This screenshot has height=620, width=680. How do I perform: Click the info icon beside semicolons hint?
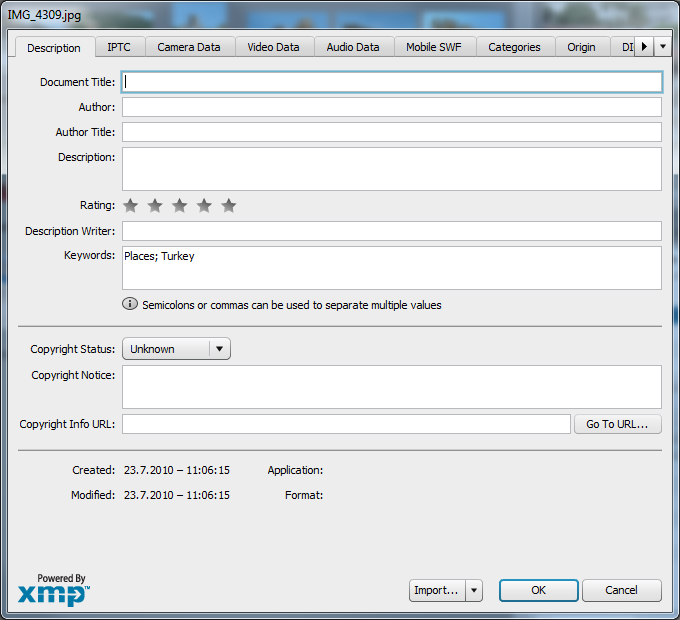coord(130,304)
